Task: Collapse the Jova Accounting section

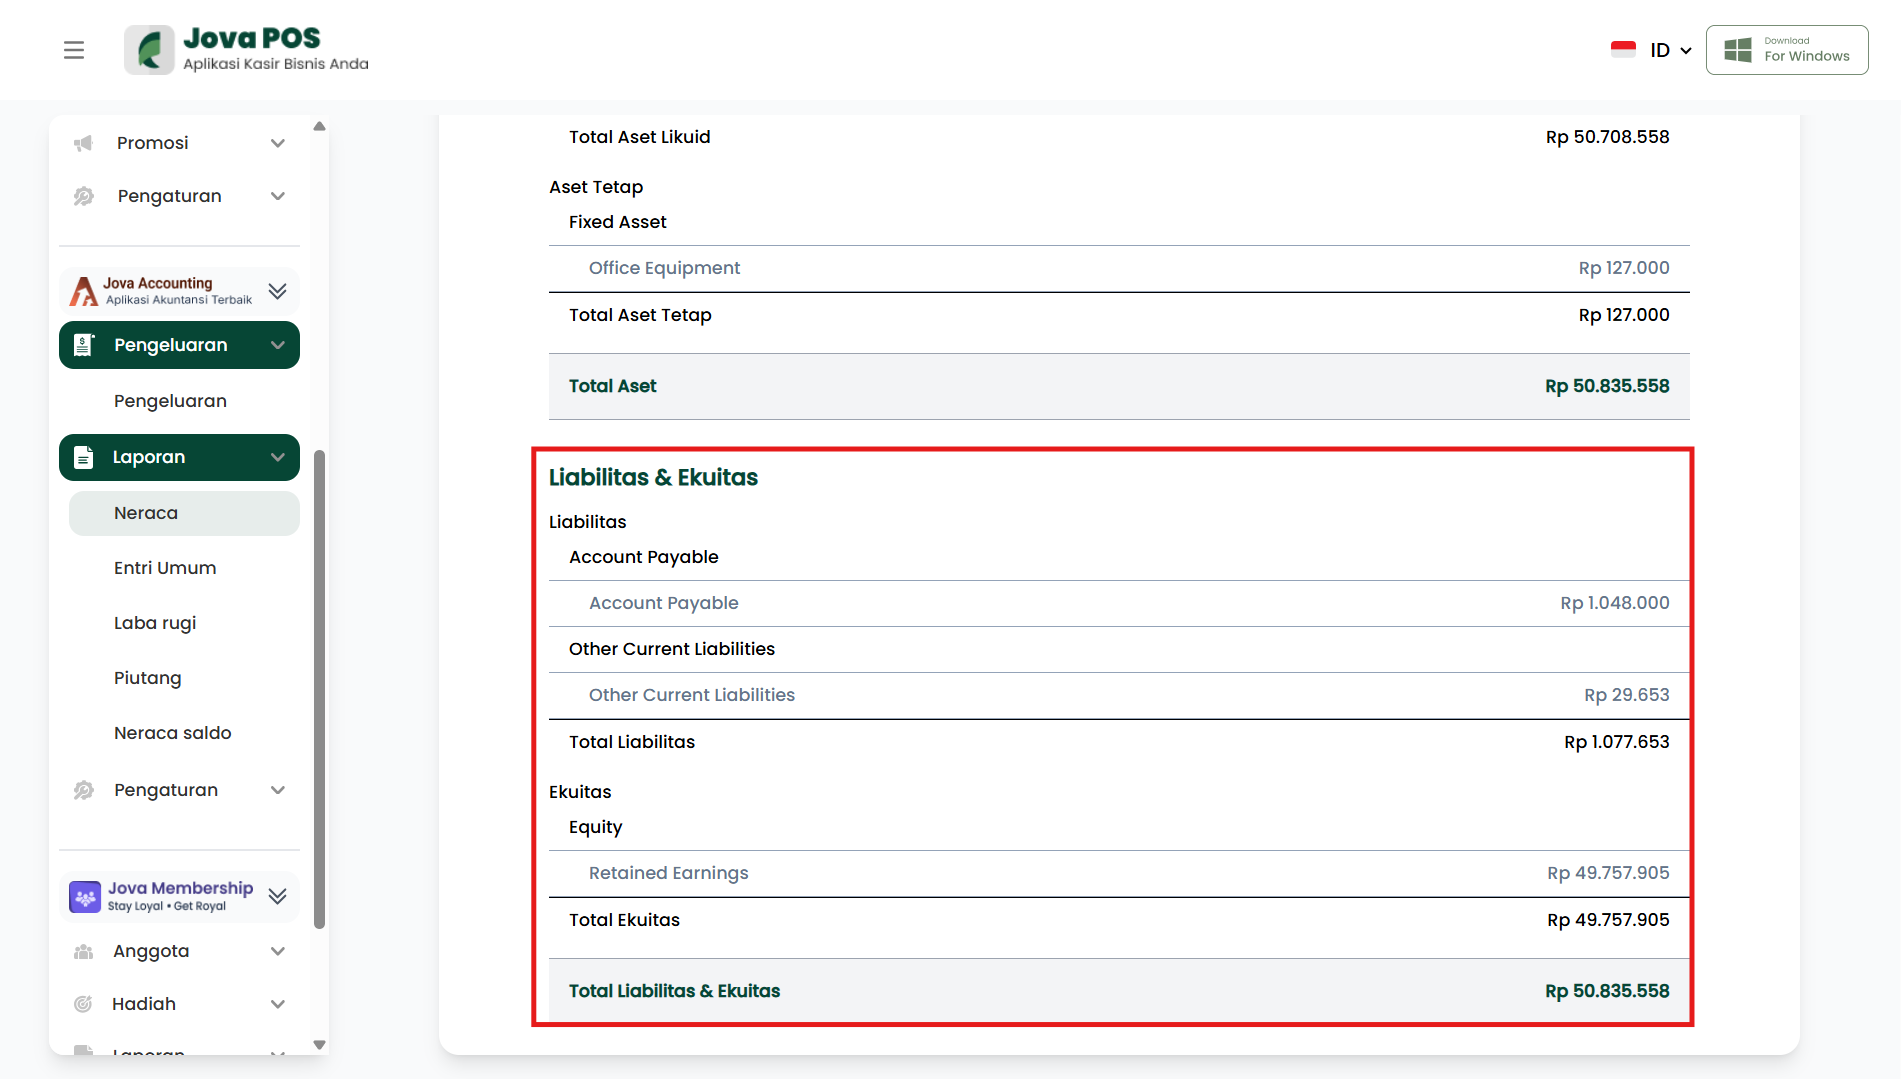Action: 278,291
